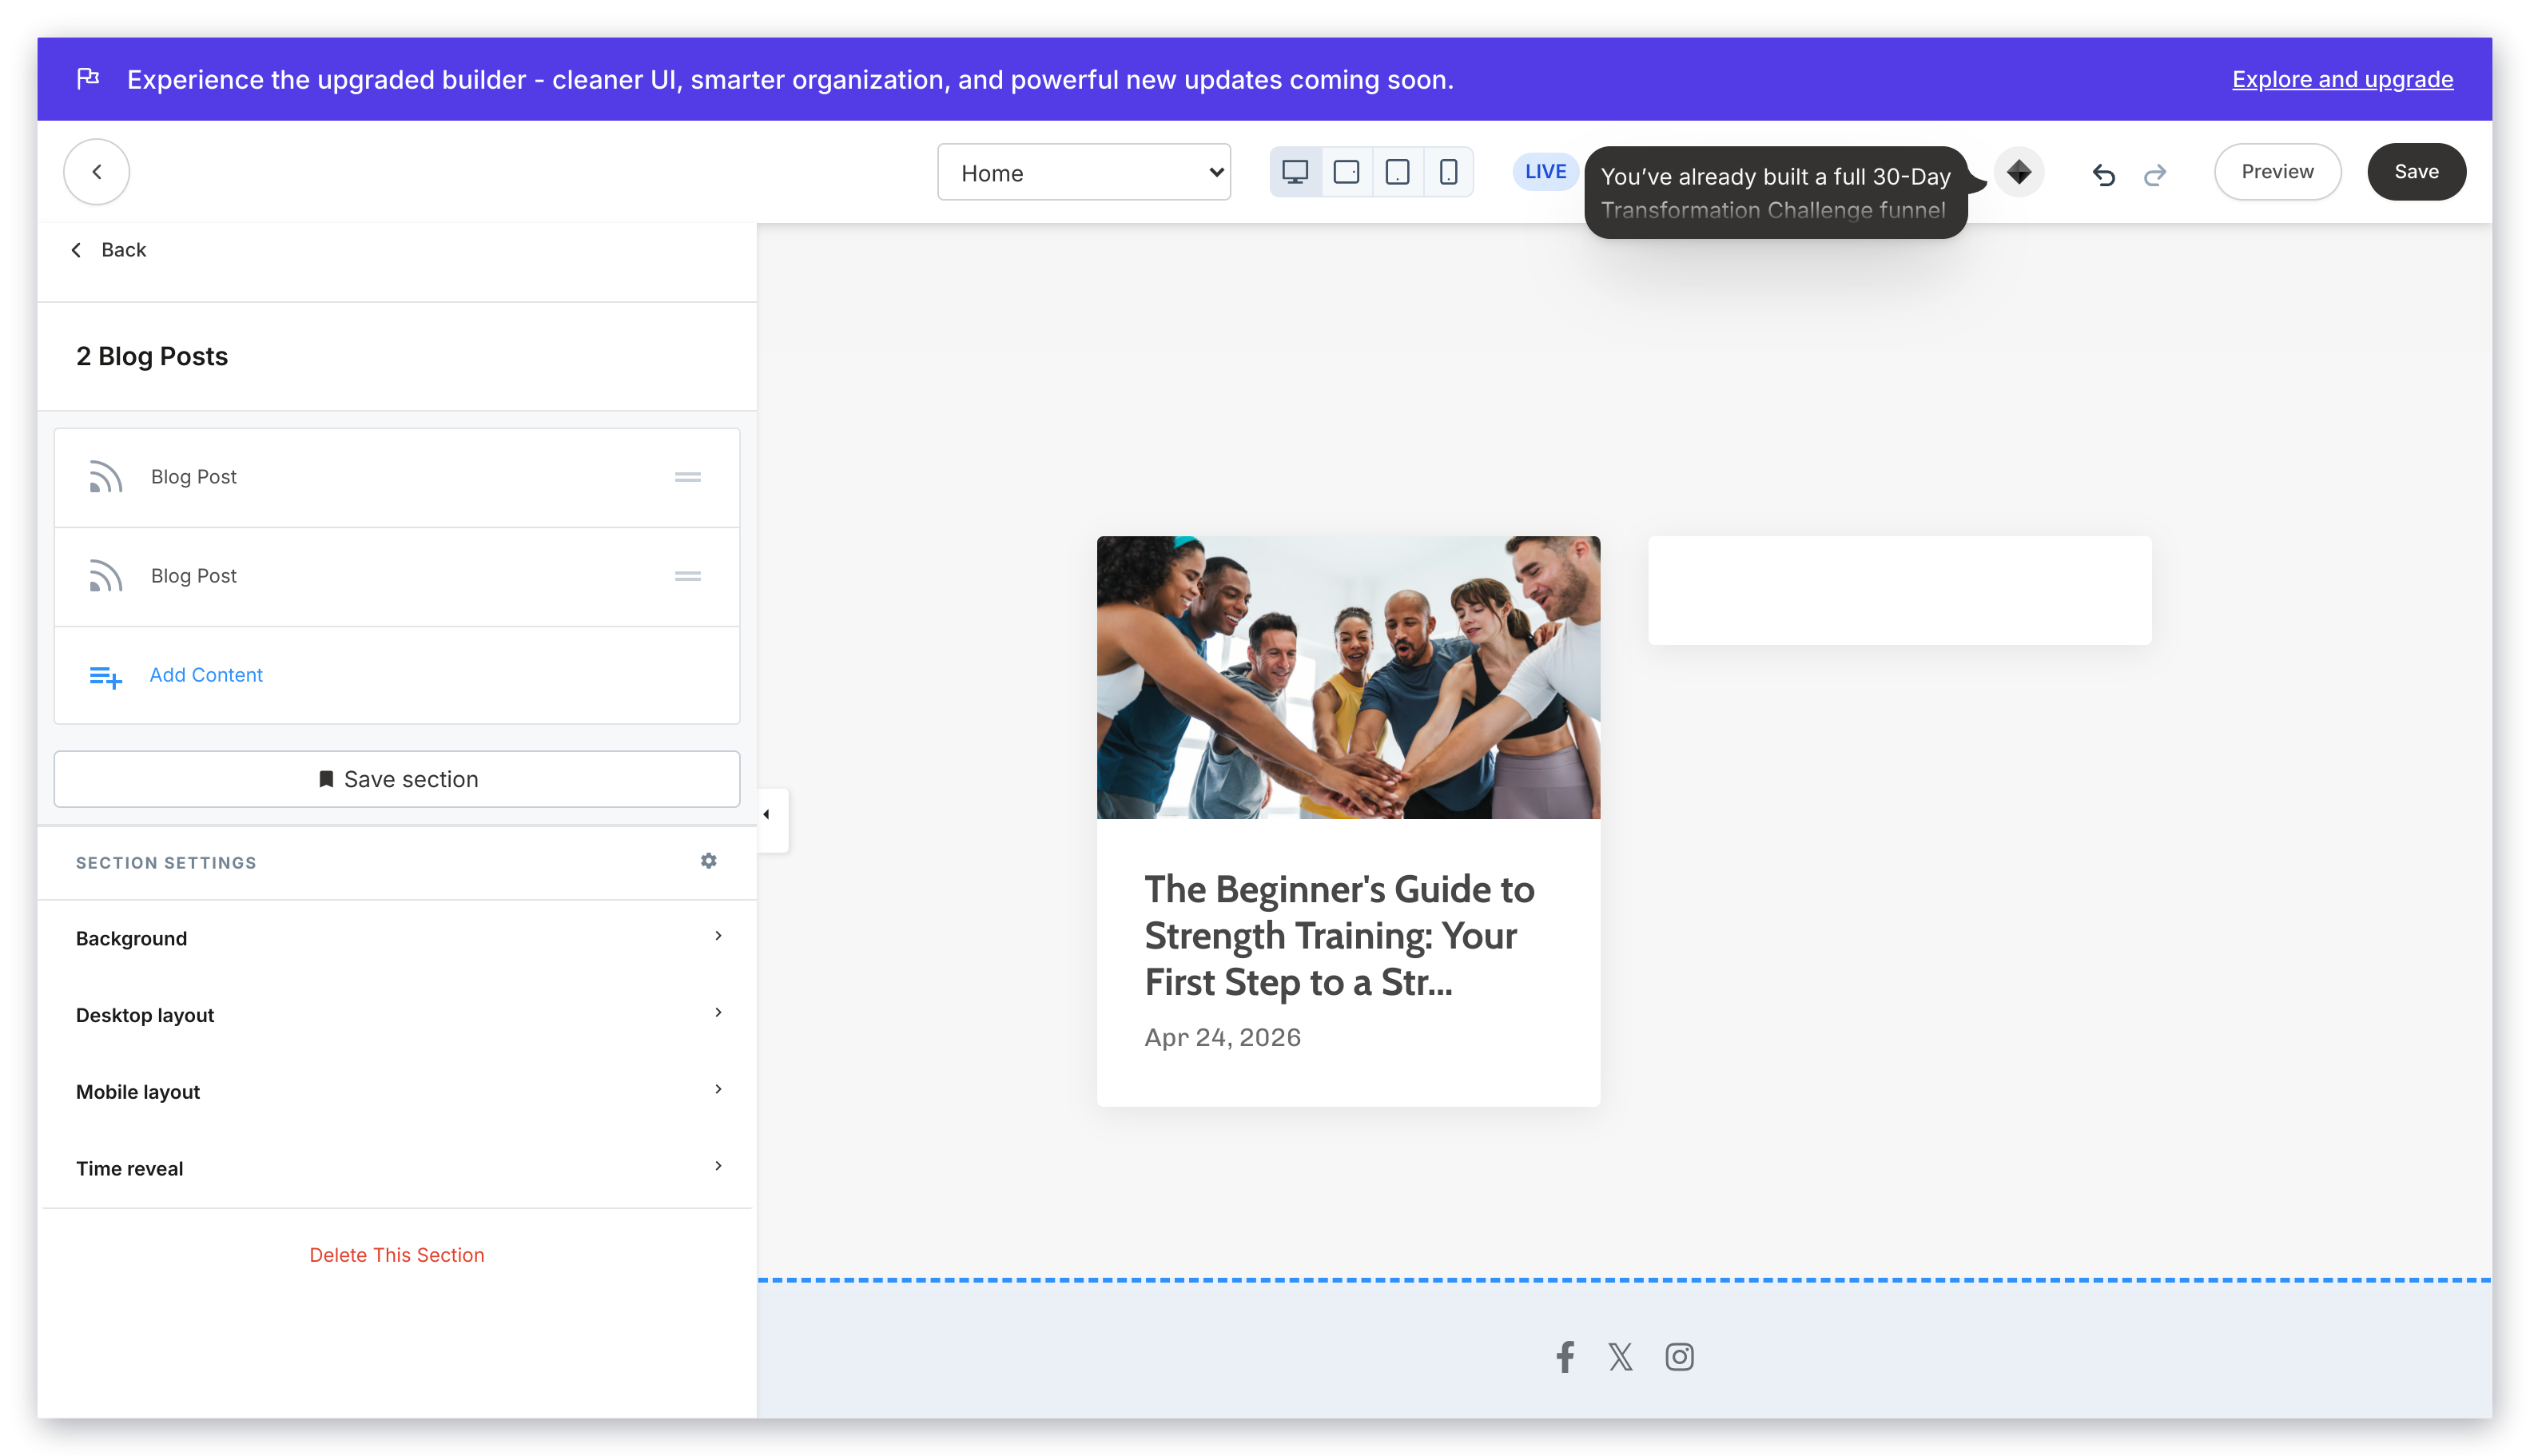Viewport: 2530px width, 1456px height.
Task: Switch to desktop preview icon
Action: (x=1295, y=172)
